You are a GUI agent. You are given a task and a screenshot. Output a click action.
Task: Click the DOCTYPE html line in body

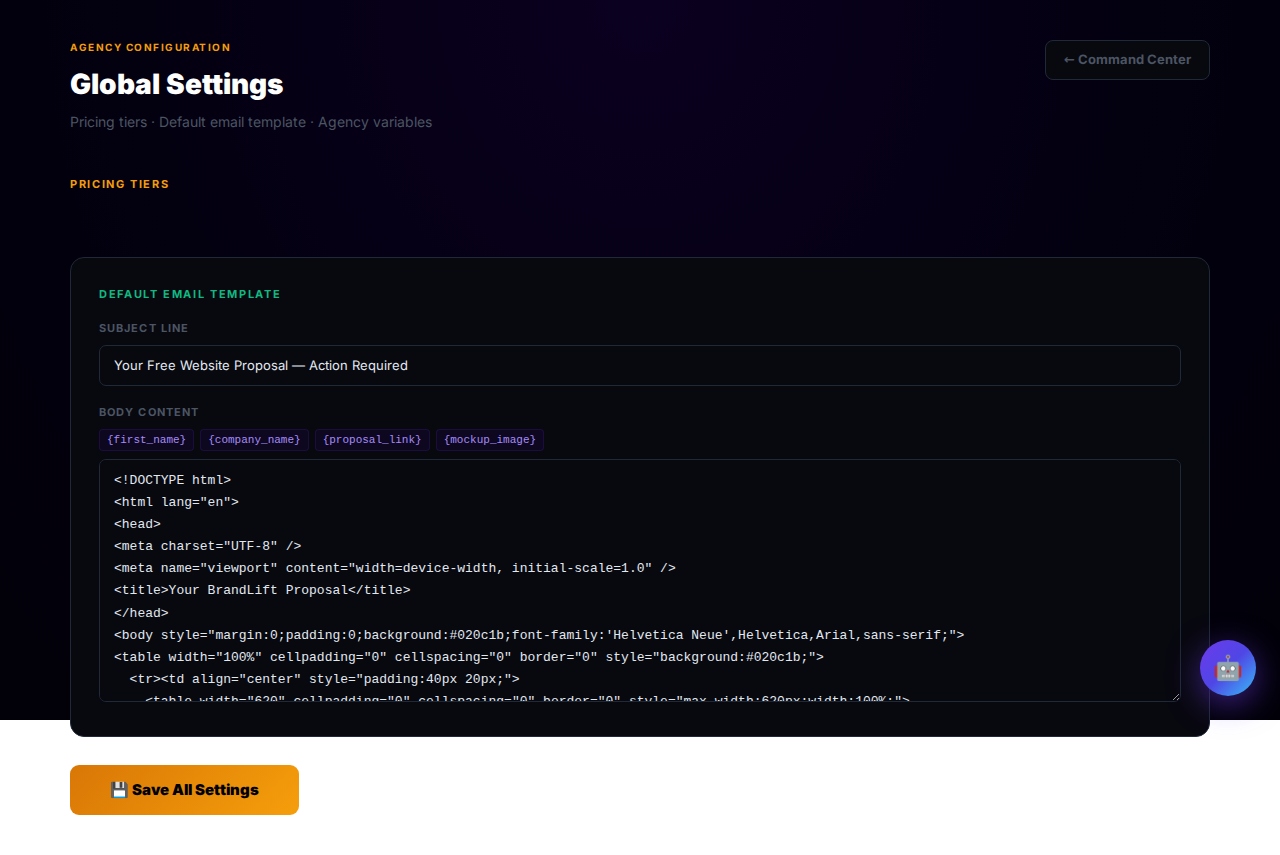click(x=172, y=480)
